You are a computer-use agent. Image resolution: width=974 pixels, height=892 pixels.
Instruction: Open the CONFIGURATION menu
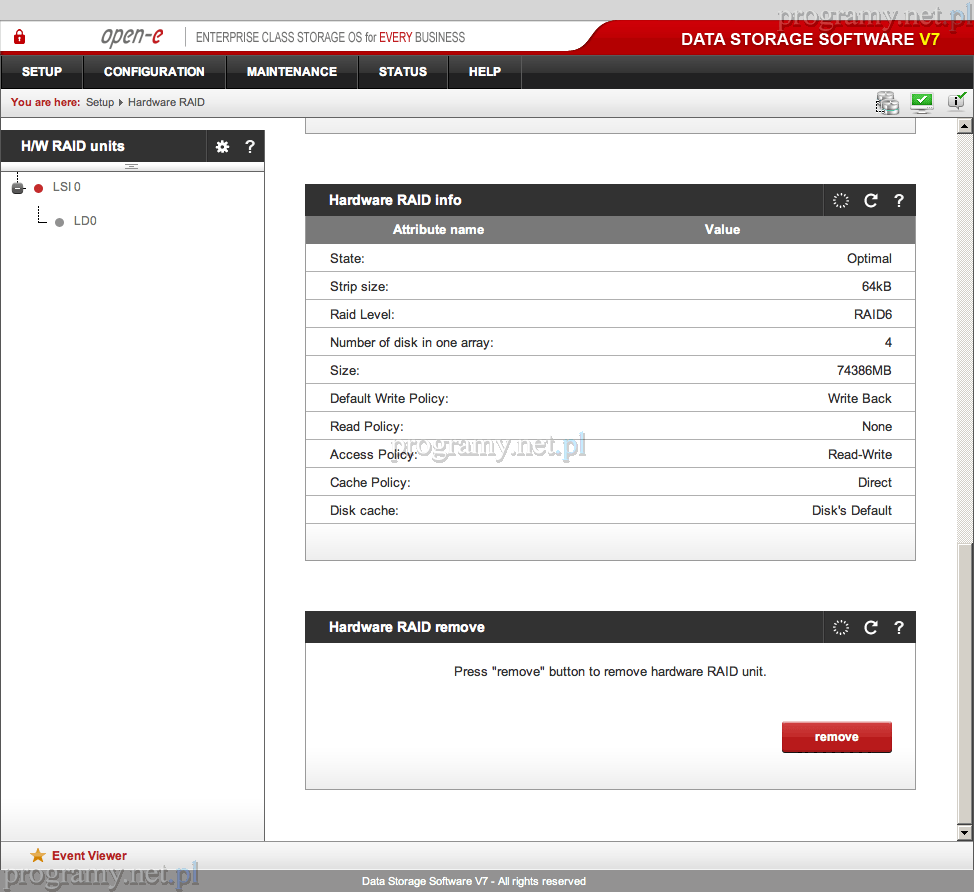154,72
